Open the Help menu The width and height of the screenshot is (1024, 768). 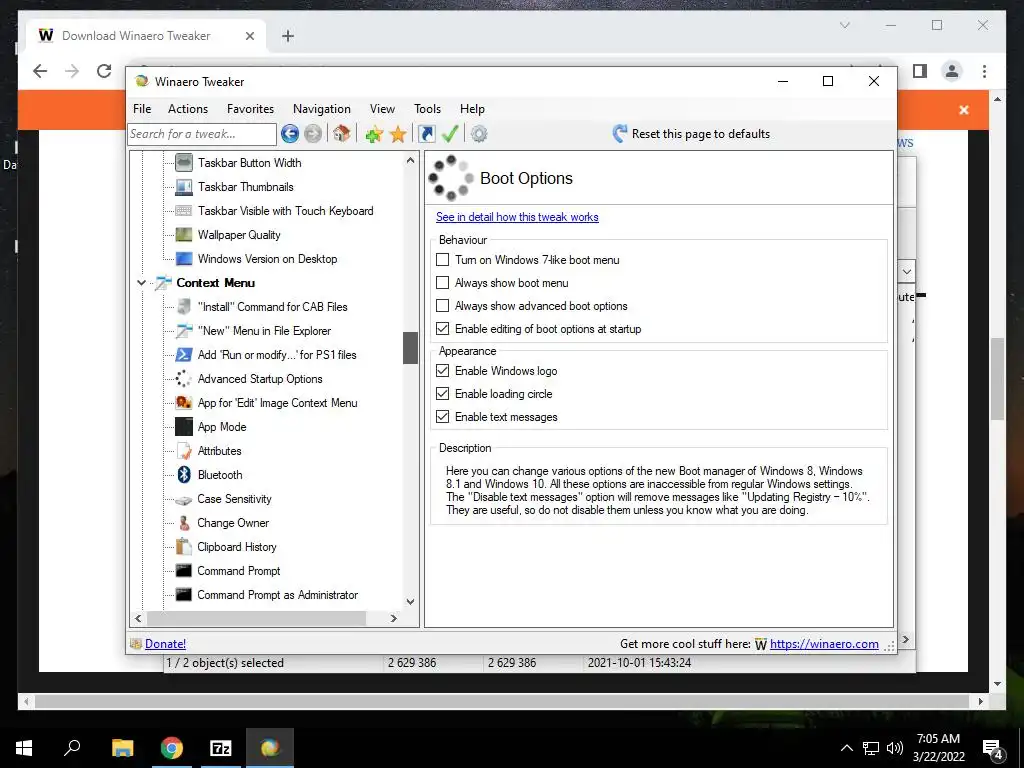tap(472, 109)
